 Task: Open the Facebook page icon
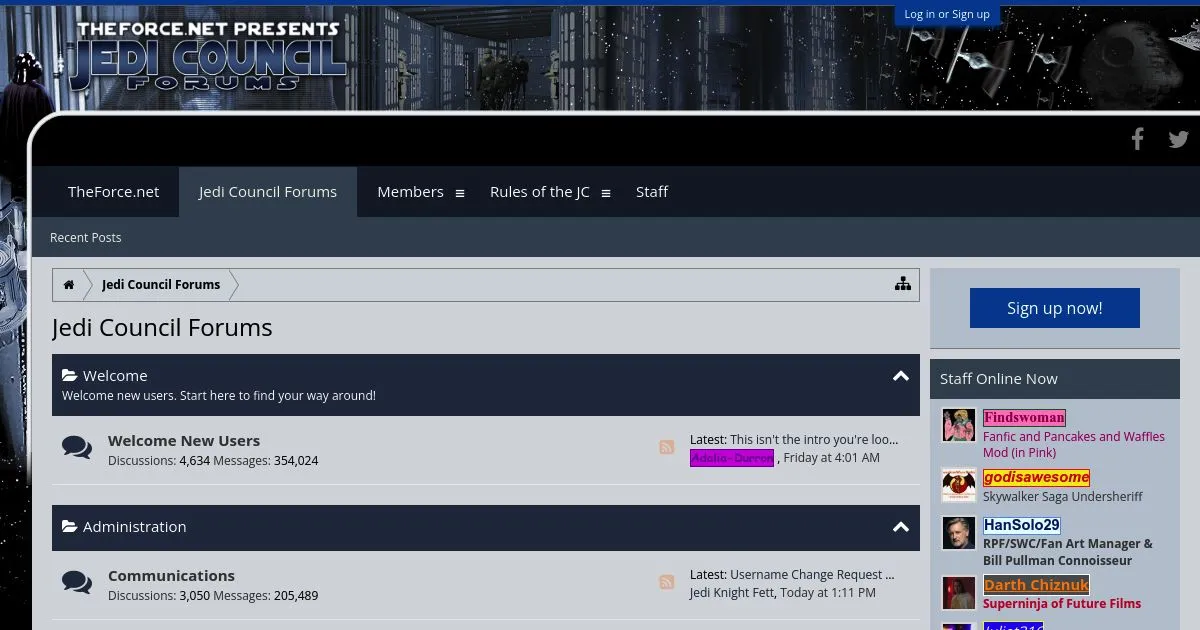pos(1137,139)
